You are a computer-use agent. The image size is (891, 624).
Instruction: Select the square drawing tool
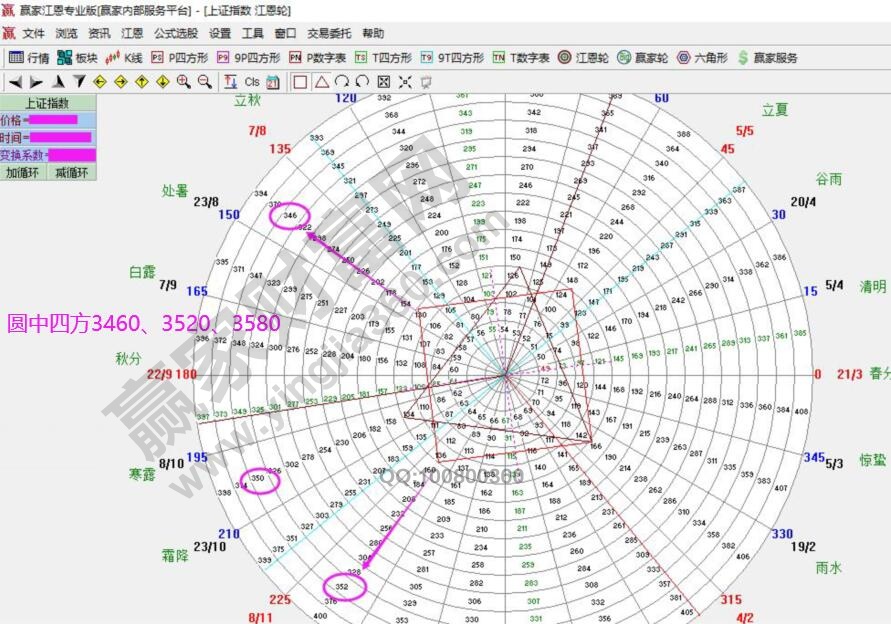tap(300, 82)
